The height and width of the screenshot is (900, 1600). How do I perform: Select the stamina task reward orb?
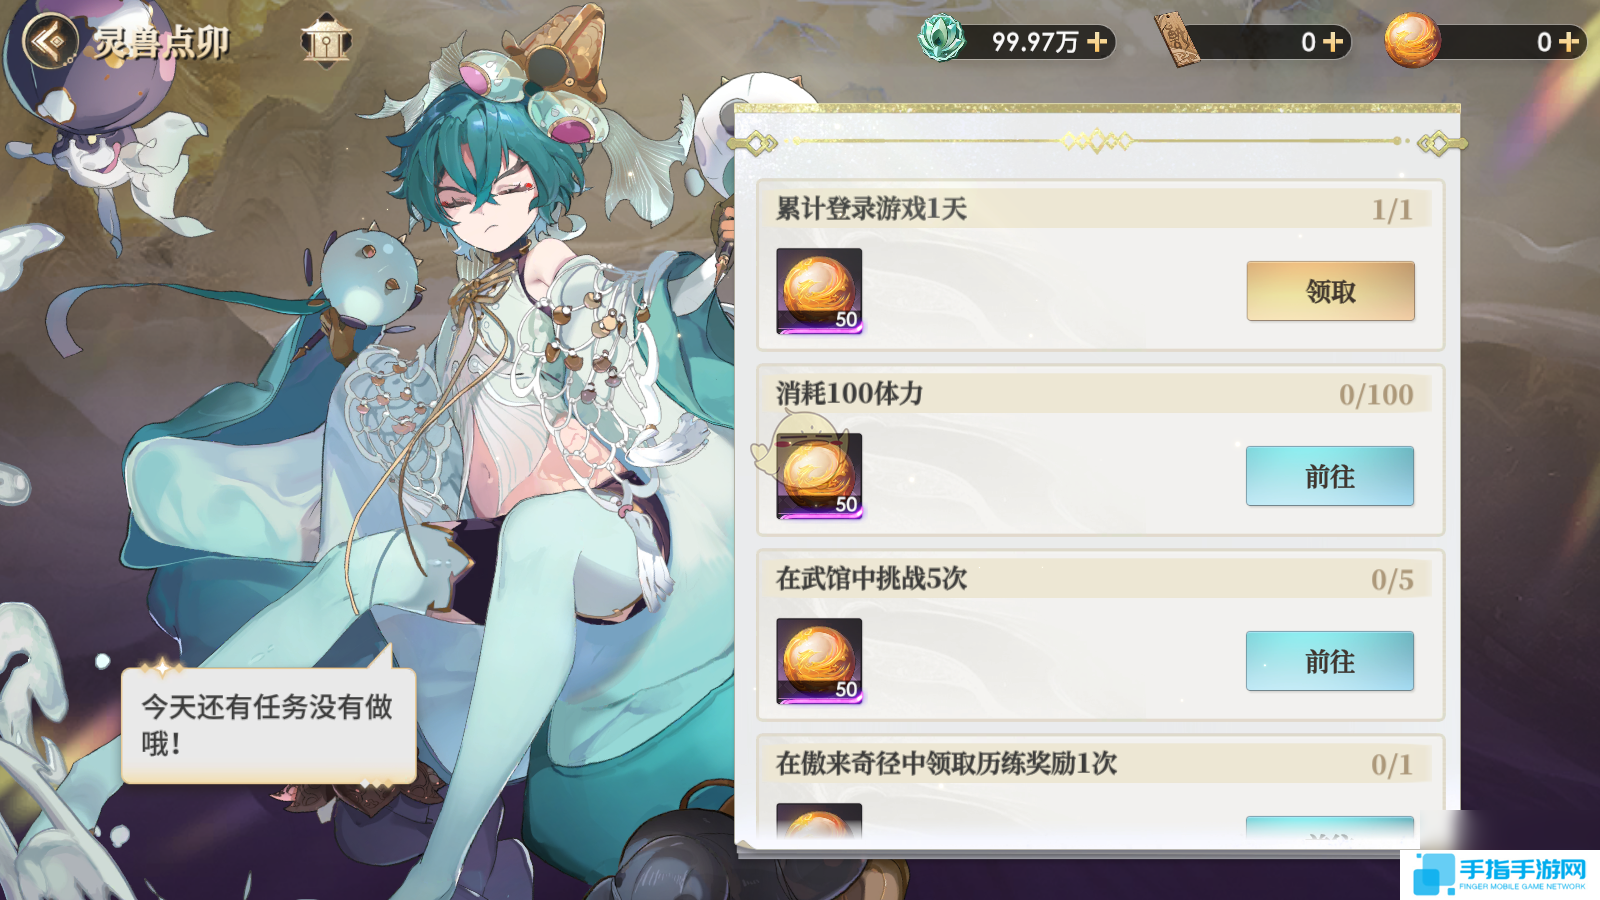click(x=819, y=476)
